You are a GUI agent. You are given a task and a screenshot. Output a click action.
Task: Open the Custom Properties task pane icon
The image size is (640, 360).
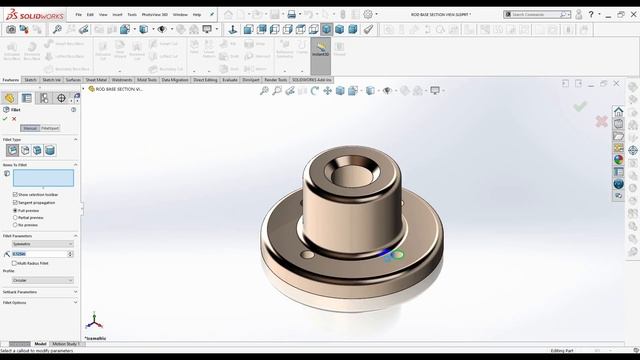618,172
